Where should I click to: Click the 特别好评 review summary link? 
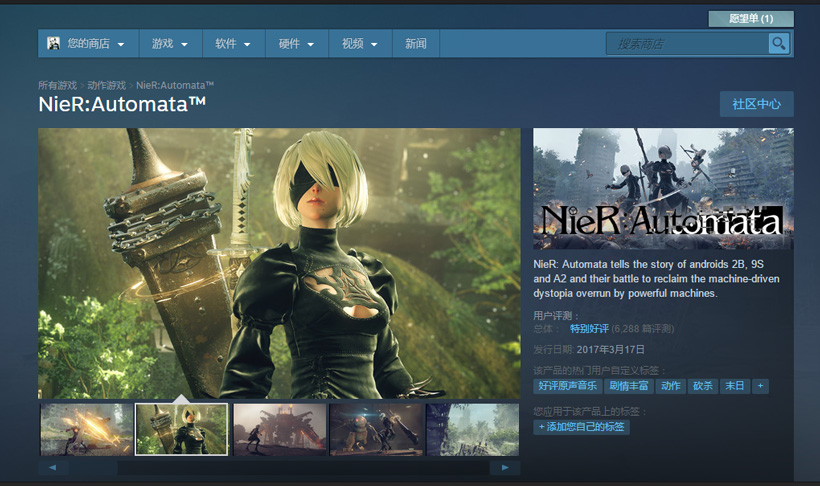589,329
